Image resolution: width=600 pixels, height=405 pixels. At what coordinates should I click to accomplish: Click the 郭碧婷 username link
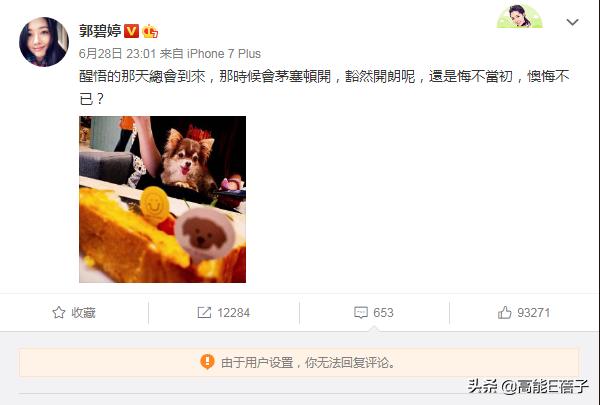[x=100, y=31]
